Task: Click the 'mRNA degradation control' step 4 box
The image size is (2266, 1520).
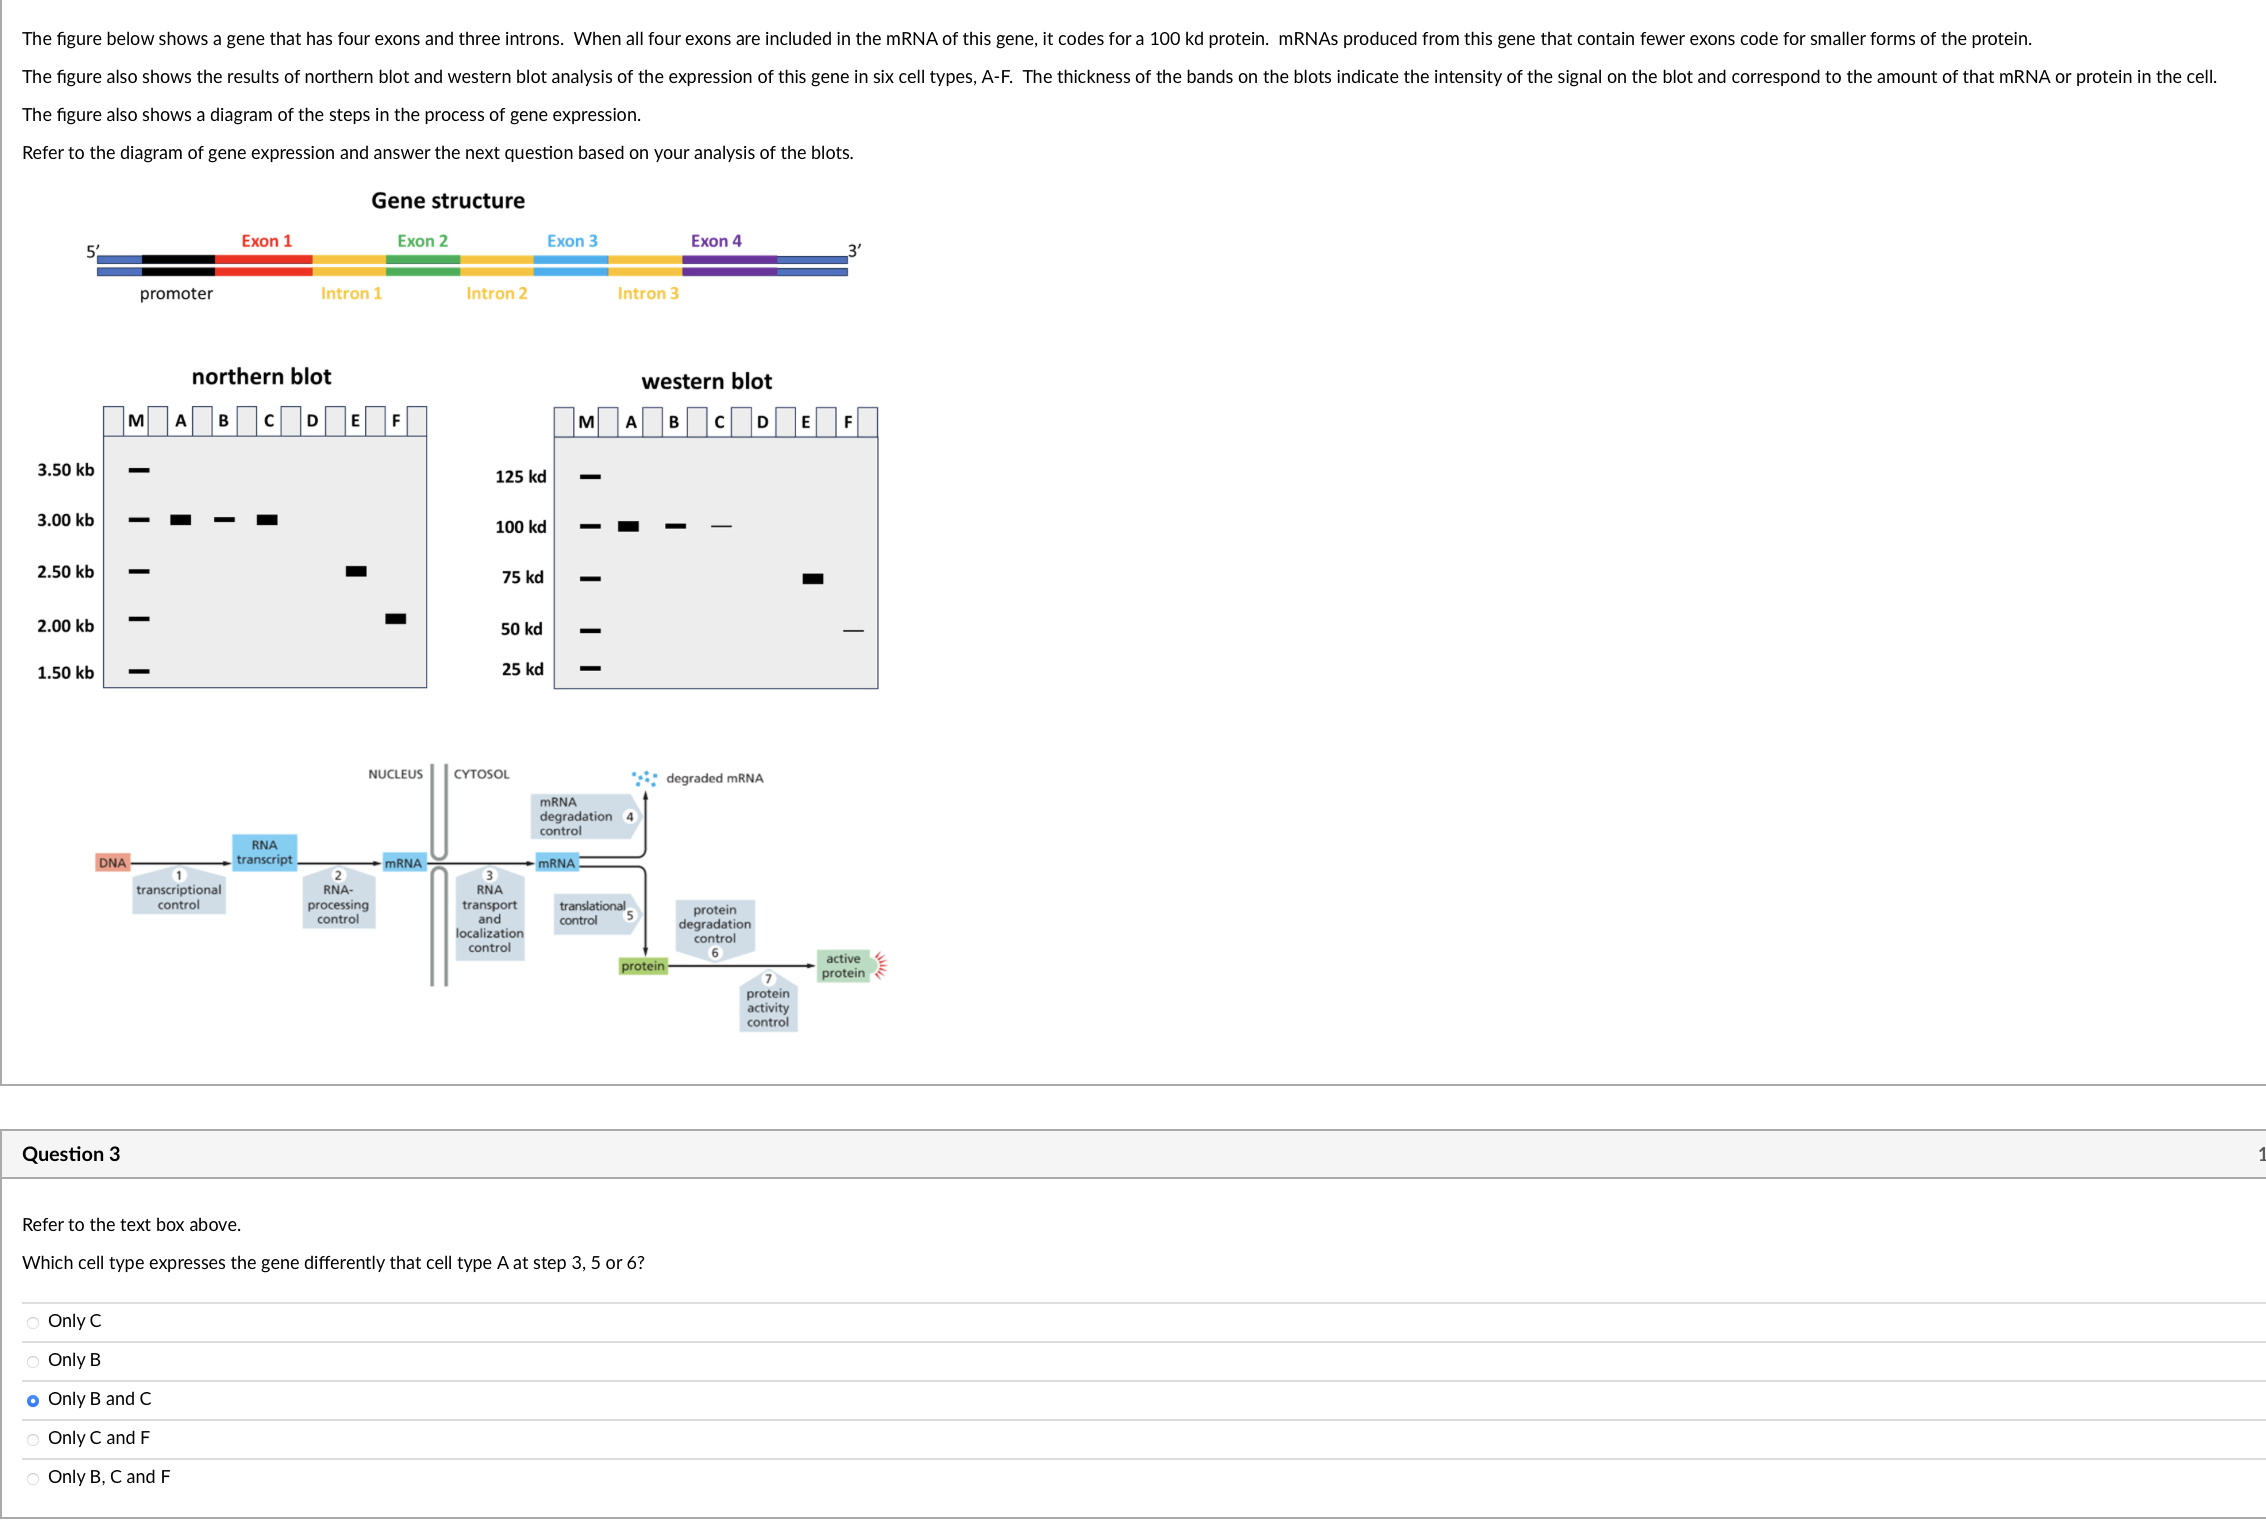Action: coord(585,816)
